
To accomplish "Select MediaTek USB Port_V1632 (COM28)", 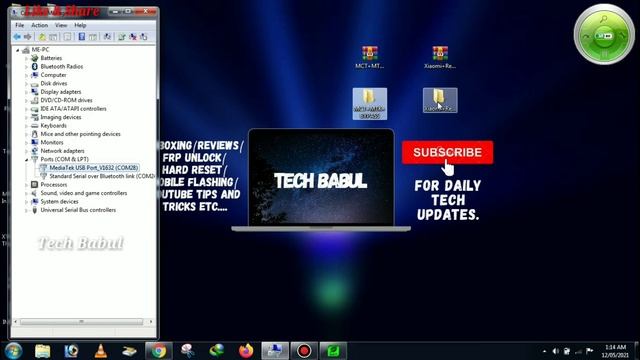I will (x=93, y=168).
